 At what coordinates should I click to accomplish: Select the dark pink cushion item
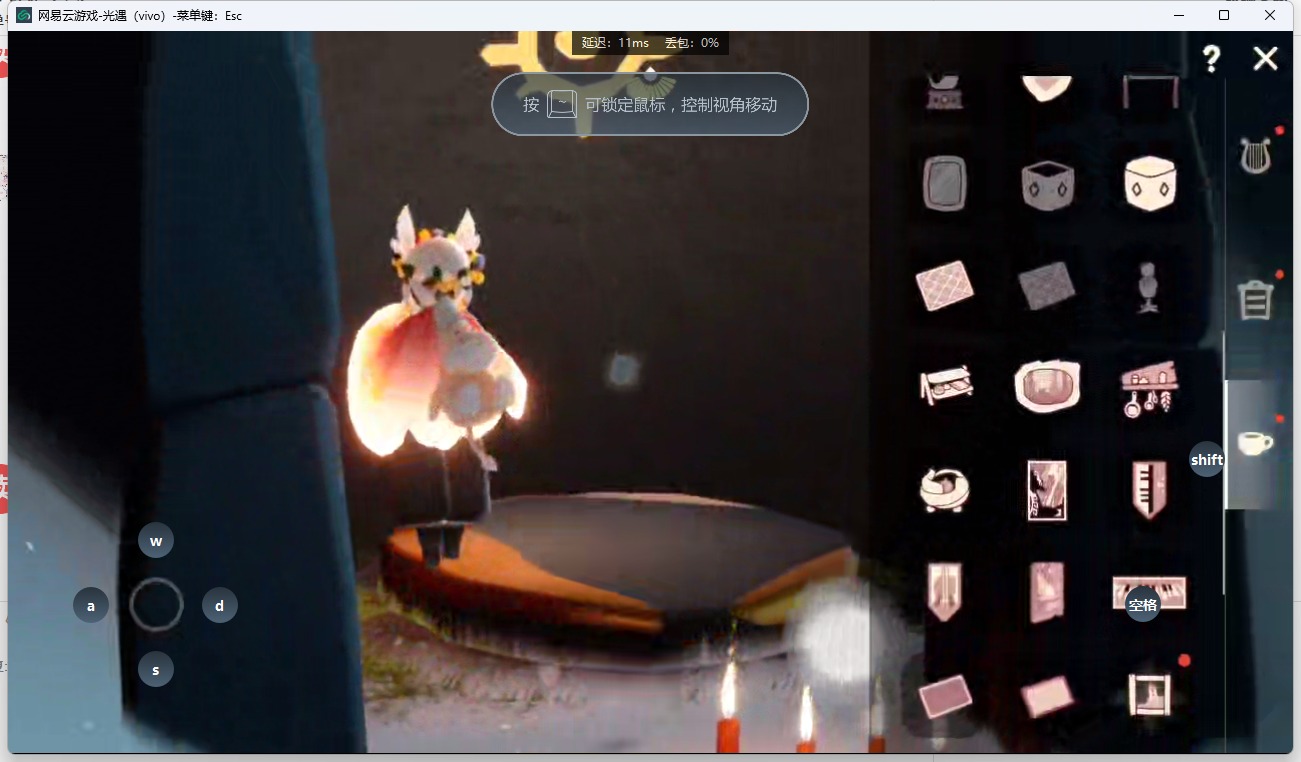click(945, 696)
